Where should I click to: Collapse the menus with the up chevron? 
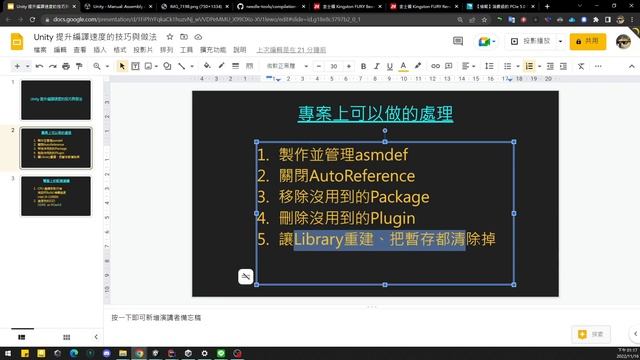[x=631, y=66]
